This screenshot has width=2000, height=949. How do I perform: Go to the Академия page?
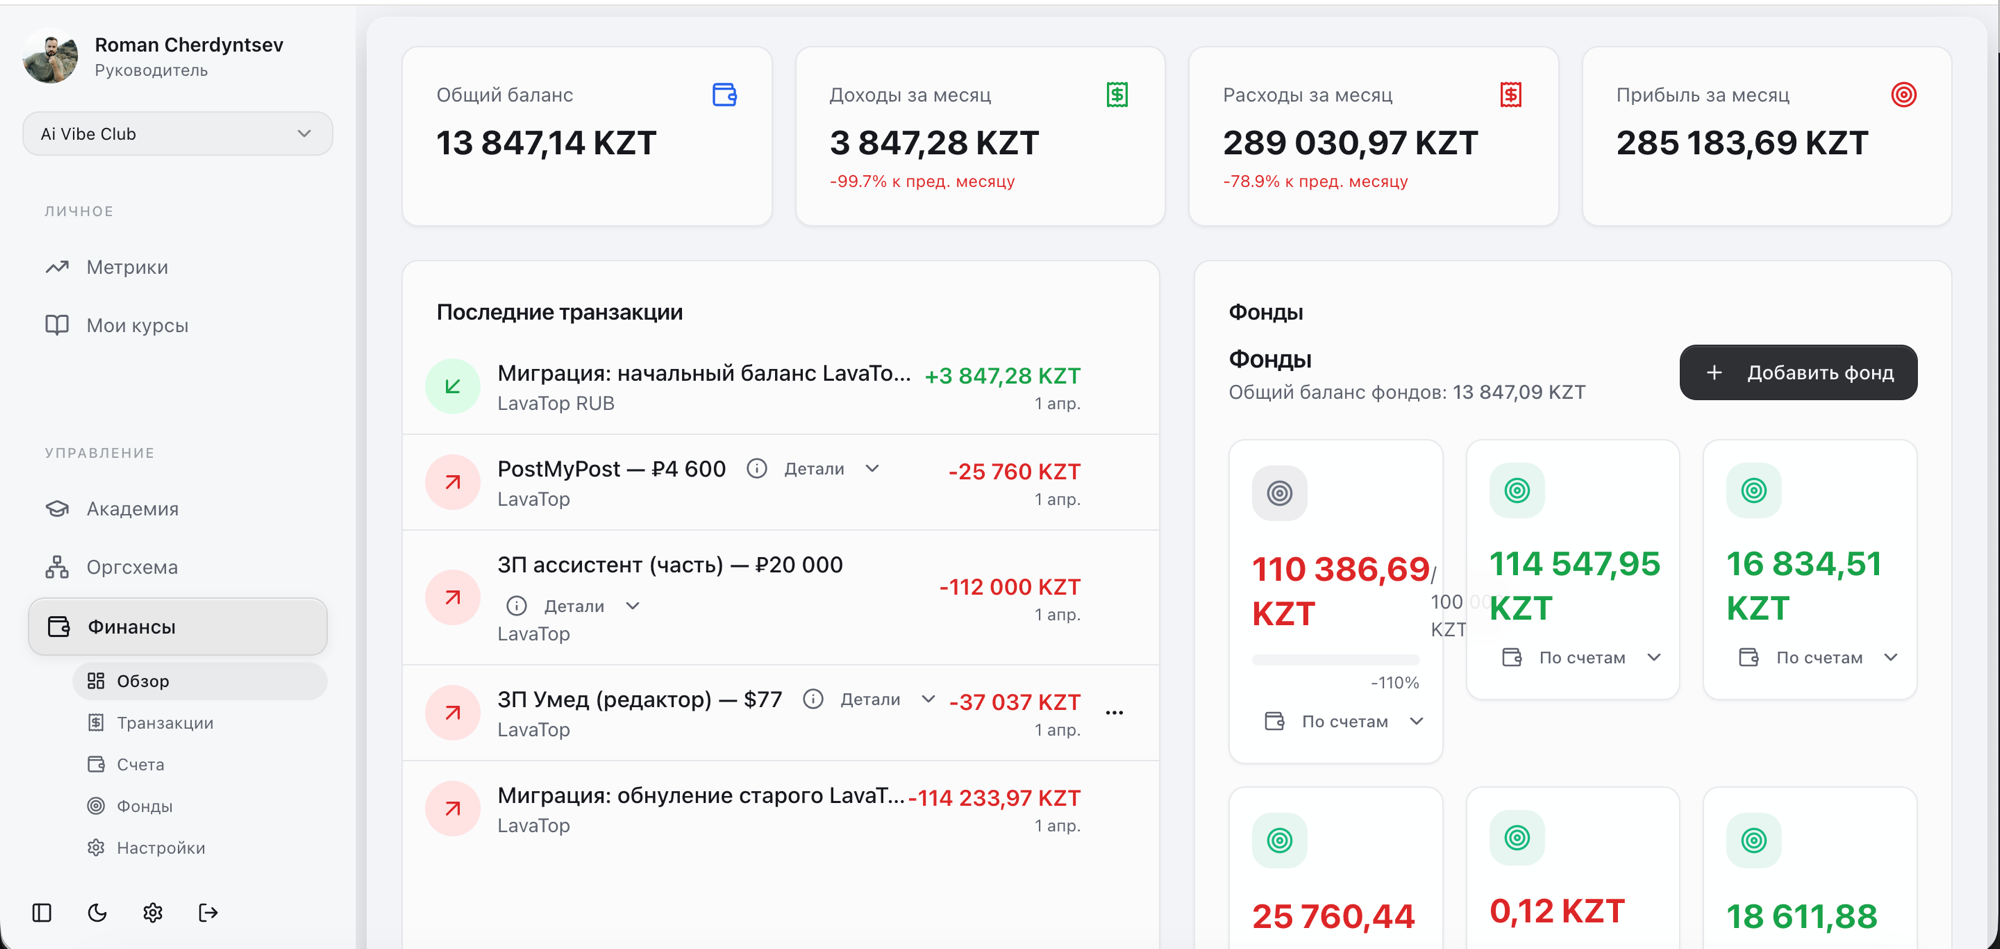point(132,509)
